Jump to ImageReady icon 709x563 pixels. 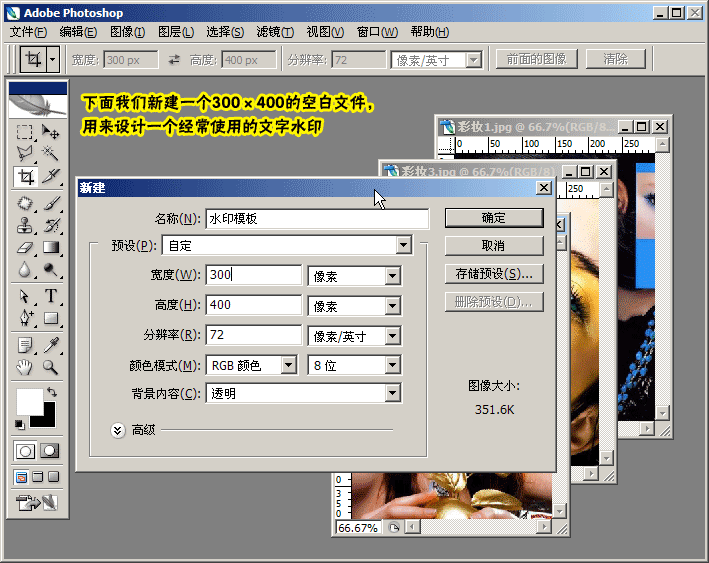tap(37, 502)
